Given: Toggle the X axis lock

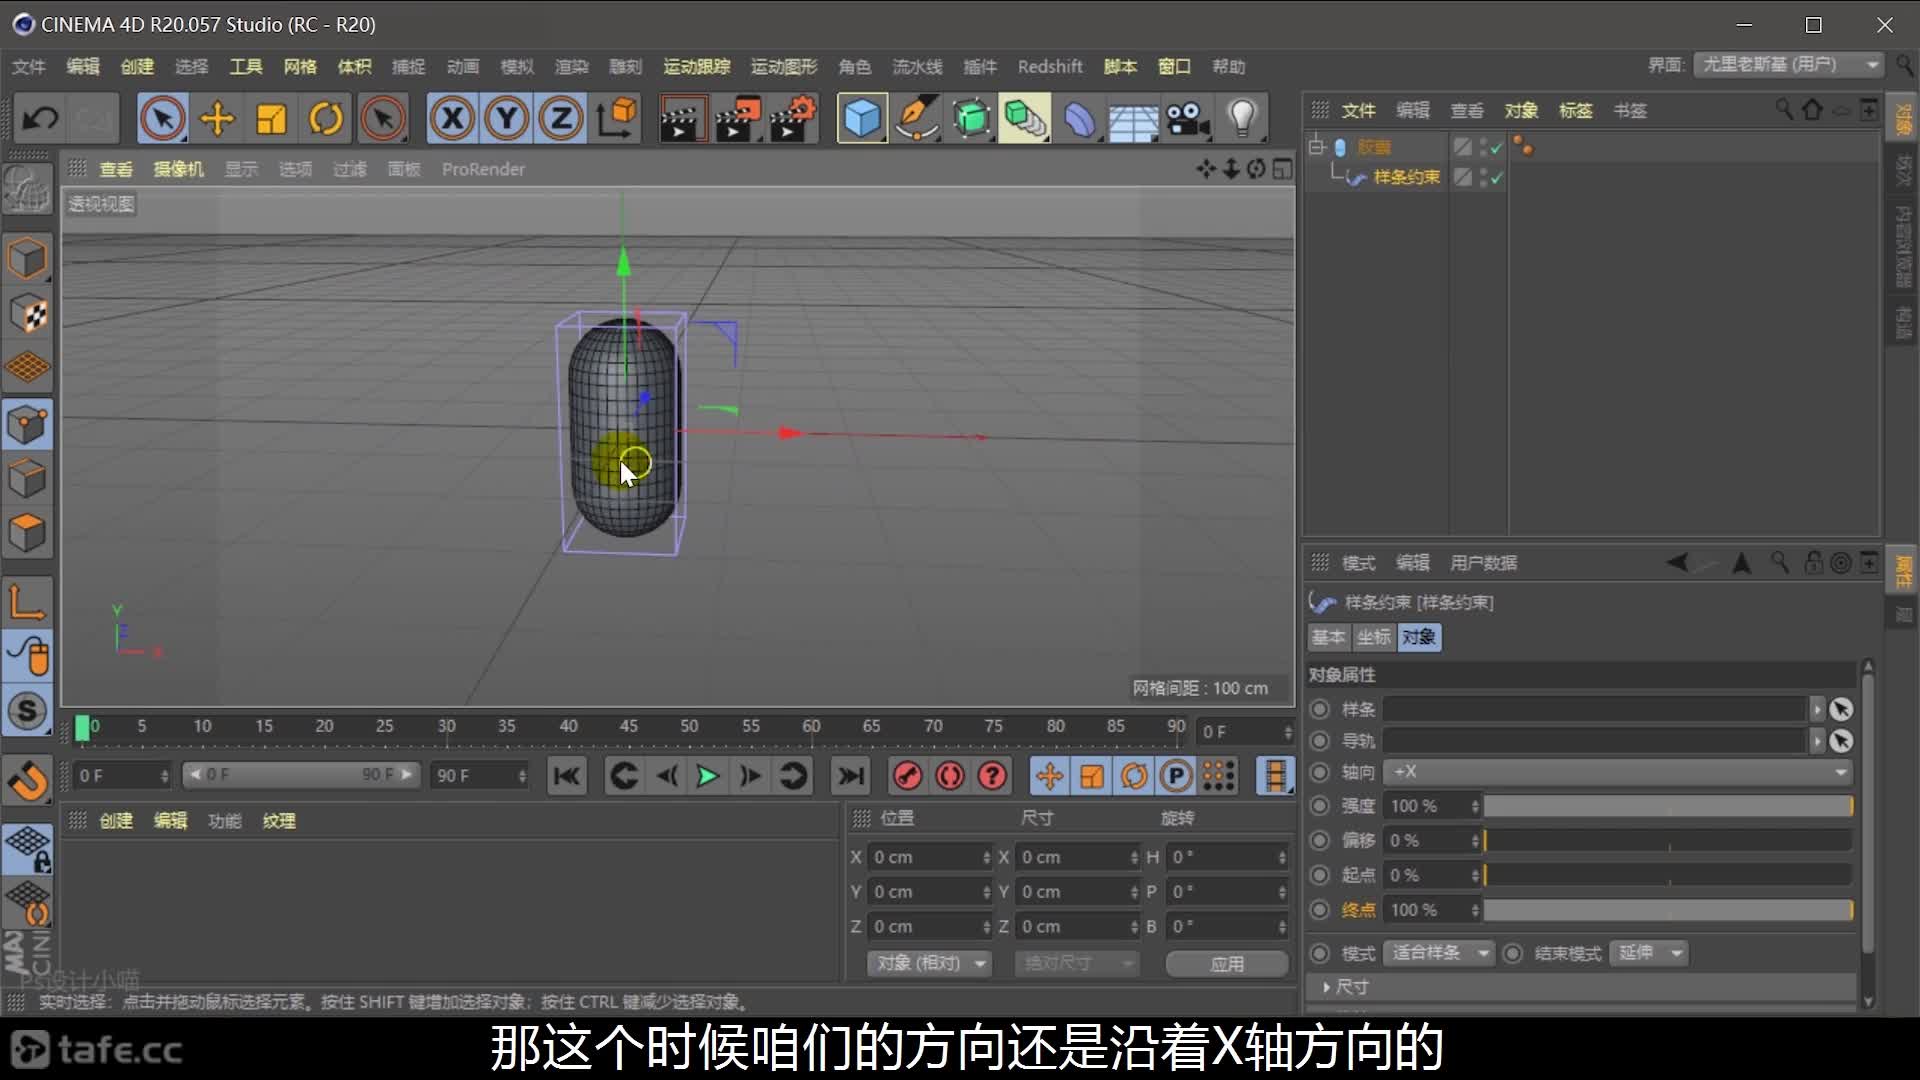Looking at the screenshot, I should tap(452, 119).
